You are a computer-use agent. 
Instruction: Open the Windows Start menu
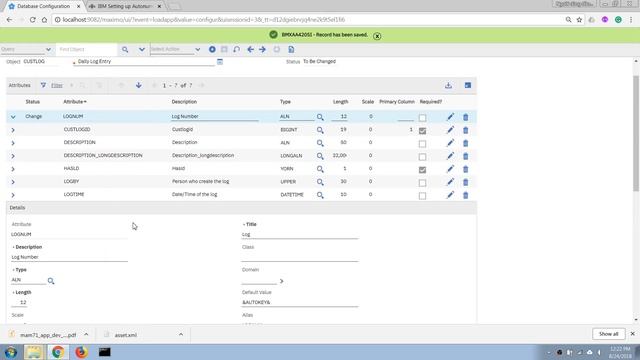(x=11, y=352)
